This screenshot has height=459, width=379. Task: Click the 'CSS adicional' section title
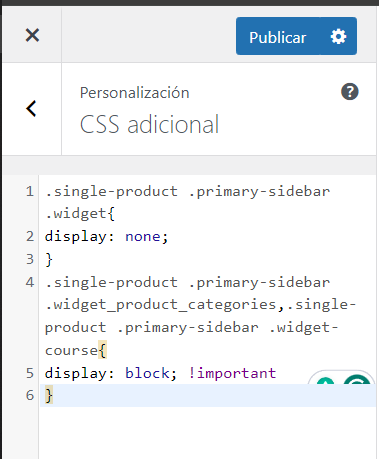[149, 125]
